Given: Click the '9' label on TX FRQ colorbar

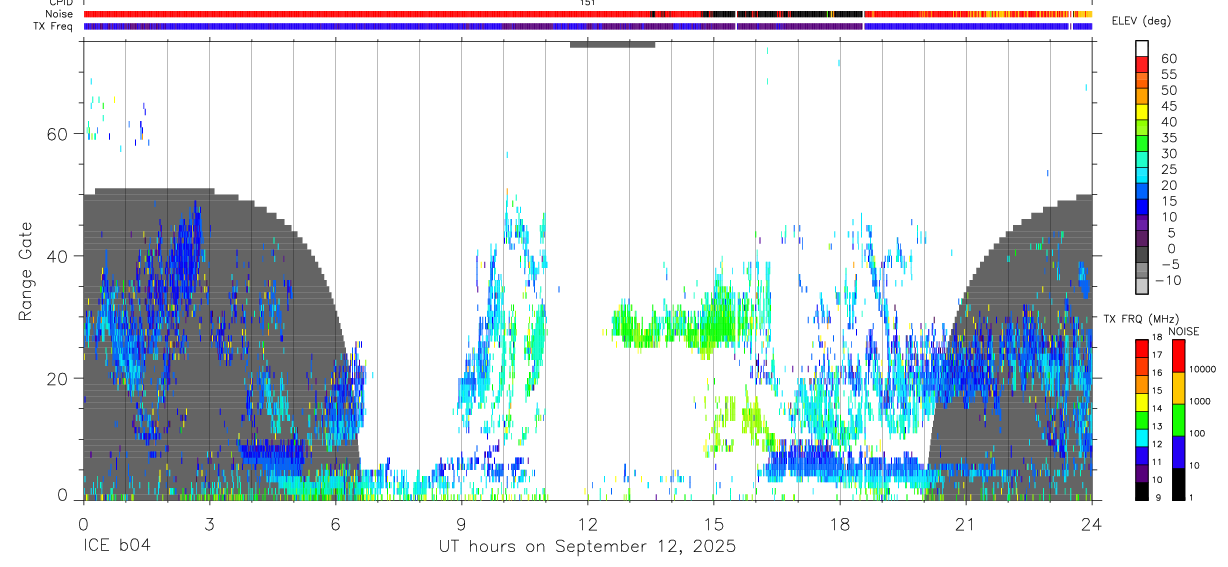Looking at the screenshot, I should [1157, 498].
